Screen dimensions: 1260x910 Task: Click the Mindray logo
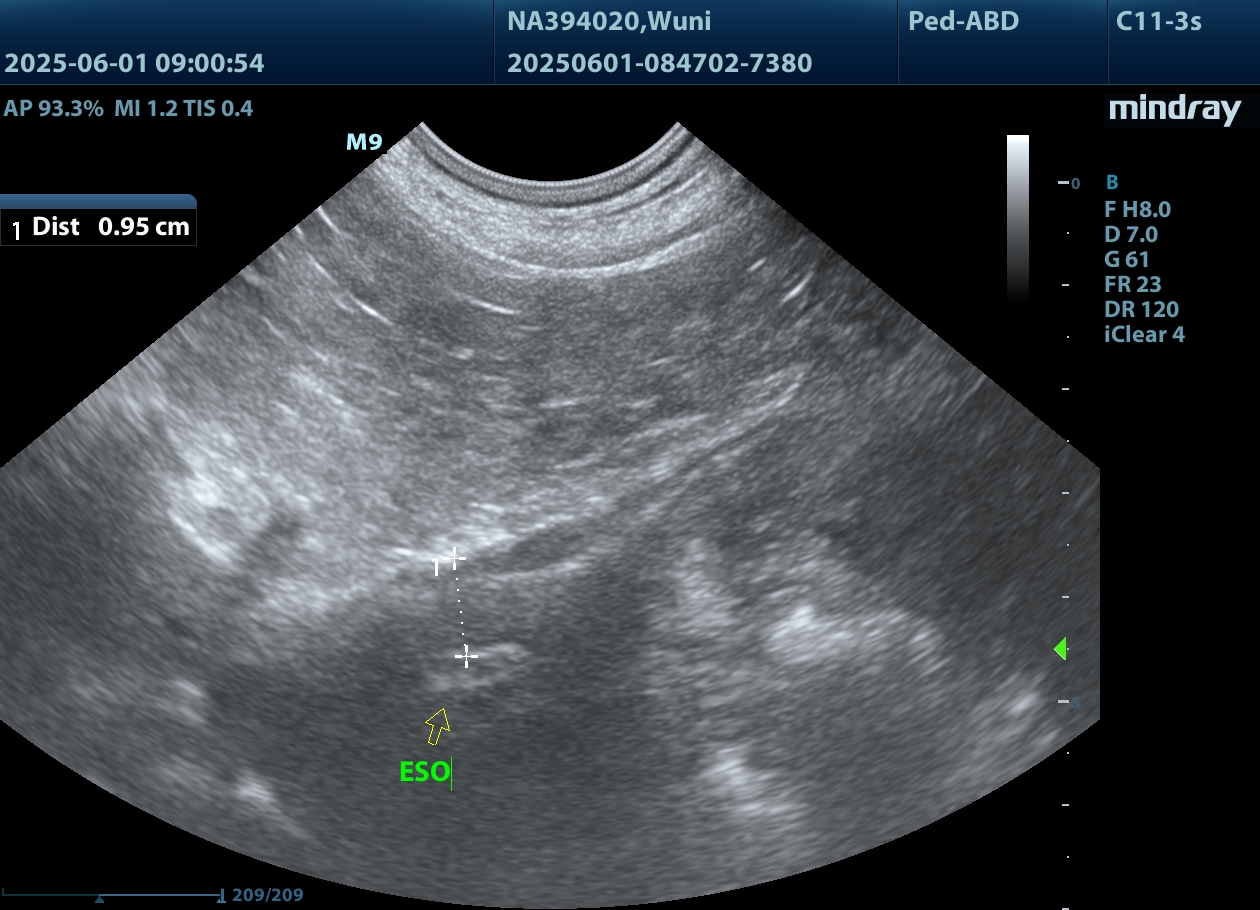tap(1174, 110)
